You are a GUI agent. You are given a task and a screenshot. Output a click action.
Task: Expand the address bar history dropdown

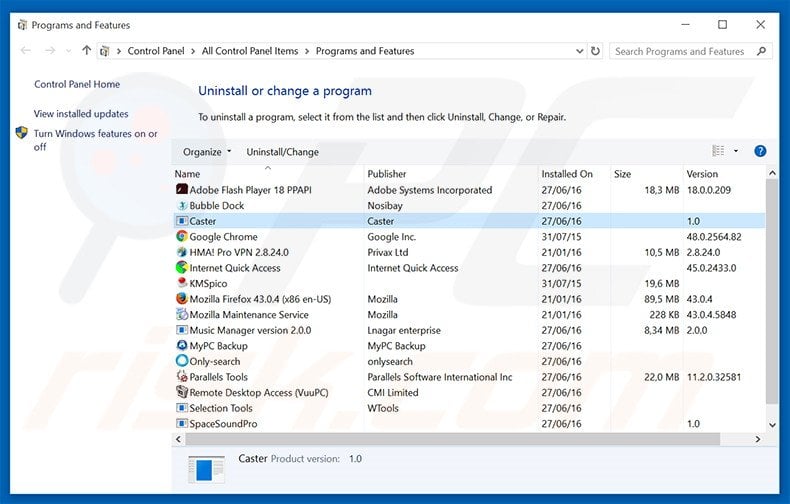tap(579, 51)
